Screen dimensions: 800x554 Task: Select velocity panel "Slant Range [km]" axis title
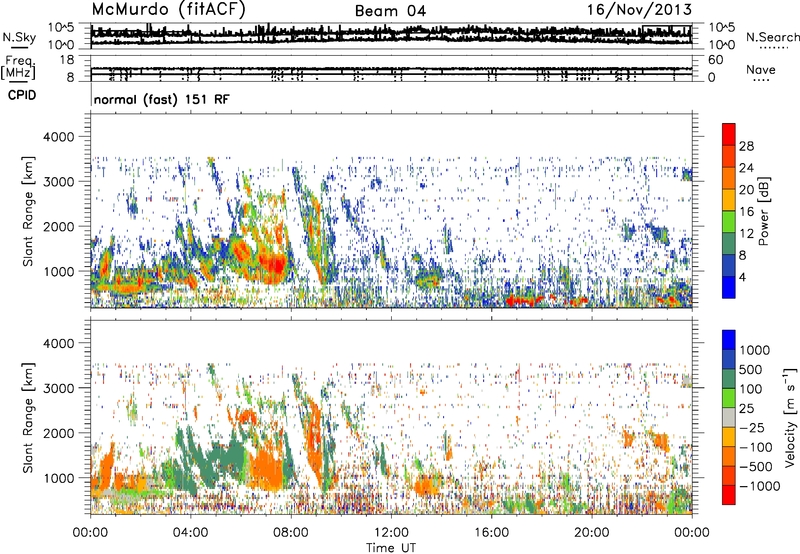(28, 418)
